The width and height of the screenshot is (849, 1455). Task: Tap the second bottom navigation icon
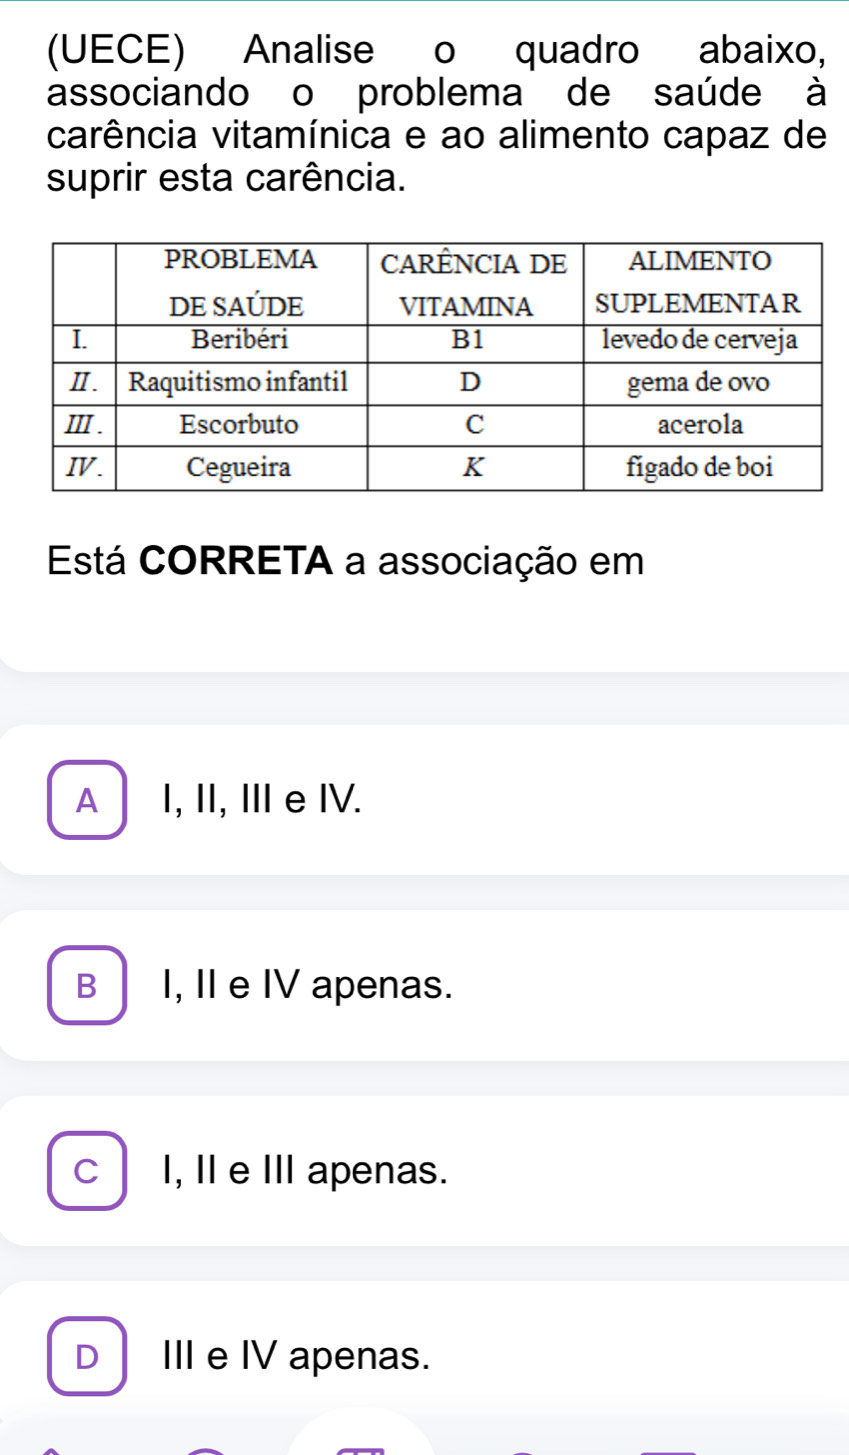click(x=205, y=1449)
